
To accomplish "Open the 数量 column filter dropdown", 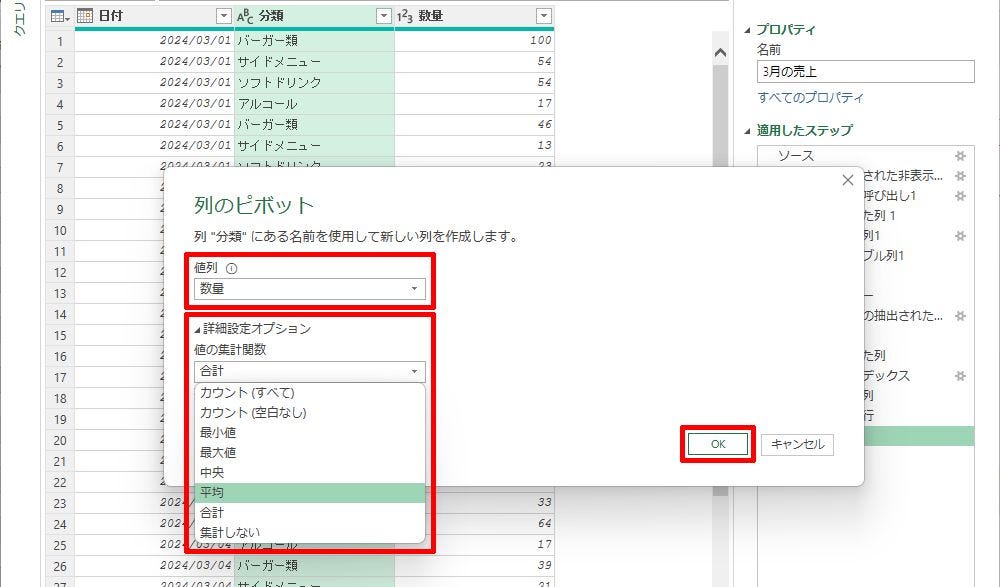I will (543, 16).
